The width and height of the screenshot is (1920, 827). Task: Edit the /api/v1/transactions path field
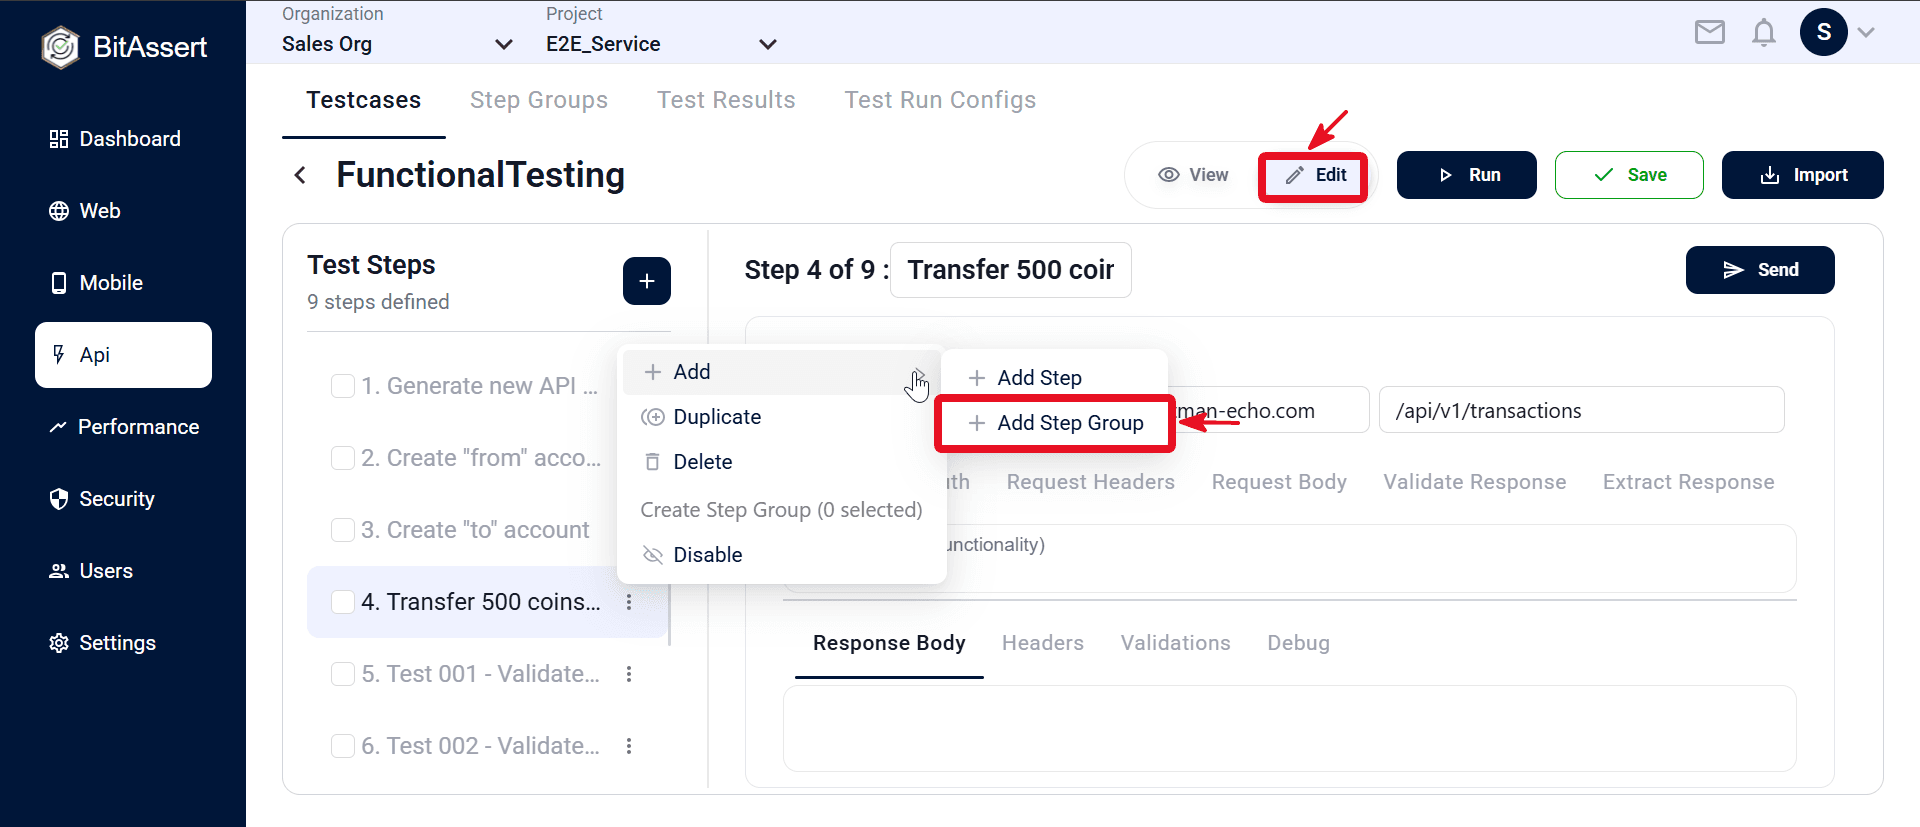[x=1581, y=410]
